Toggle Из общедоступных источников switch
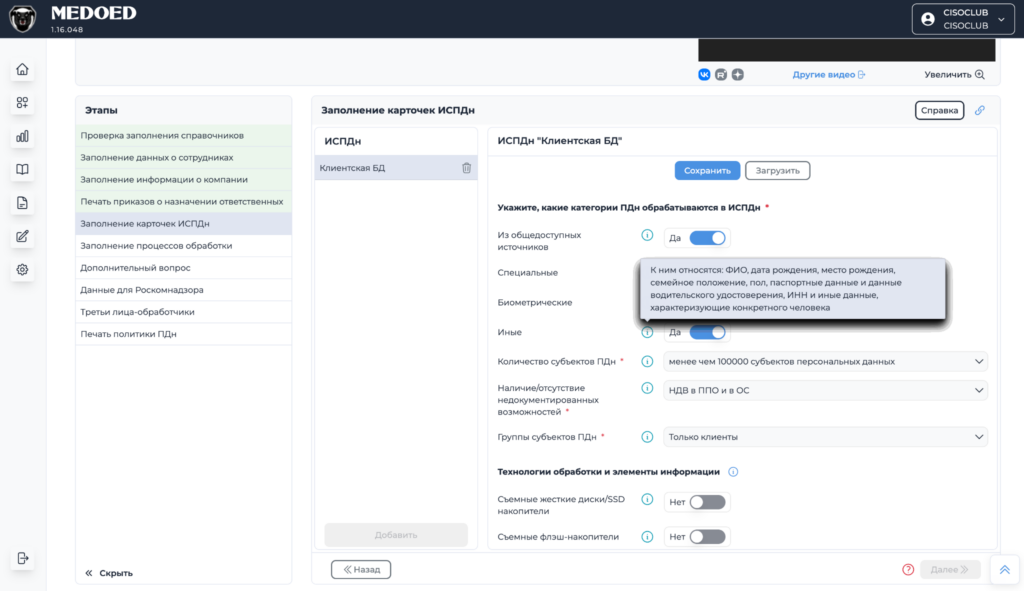This screenshot has width=1024, height=591. click(x=708, y=238)
